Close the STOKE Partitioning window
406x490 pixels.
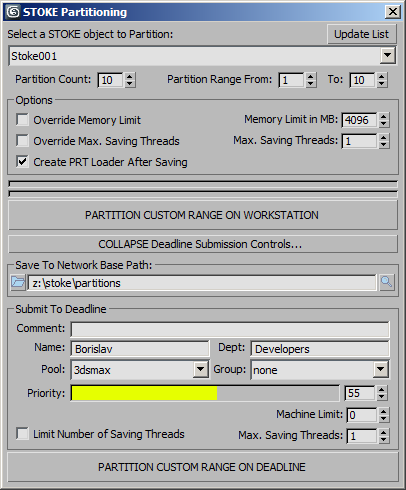point(393,12)
